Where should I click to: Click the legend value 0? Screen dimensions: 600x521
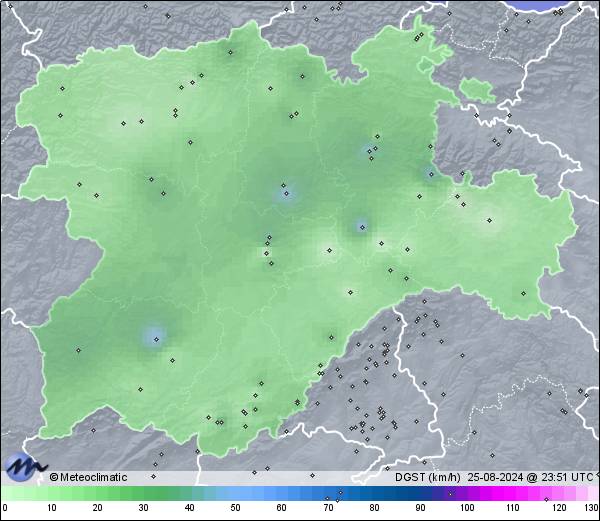coord(5,508)
